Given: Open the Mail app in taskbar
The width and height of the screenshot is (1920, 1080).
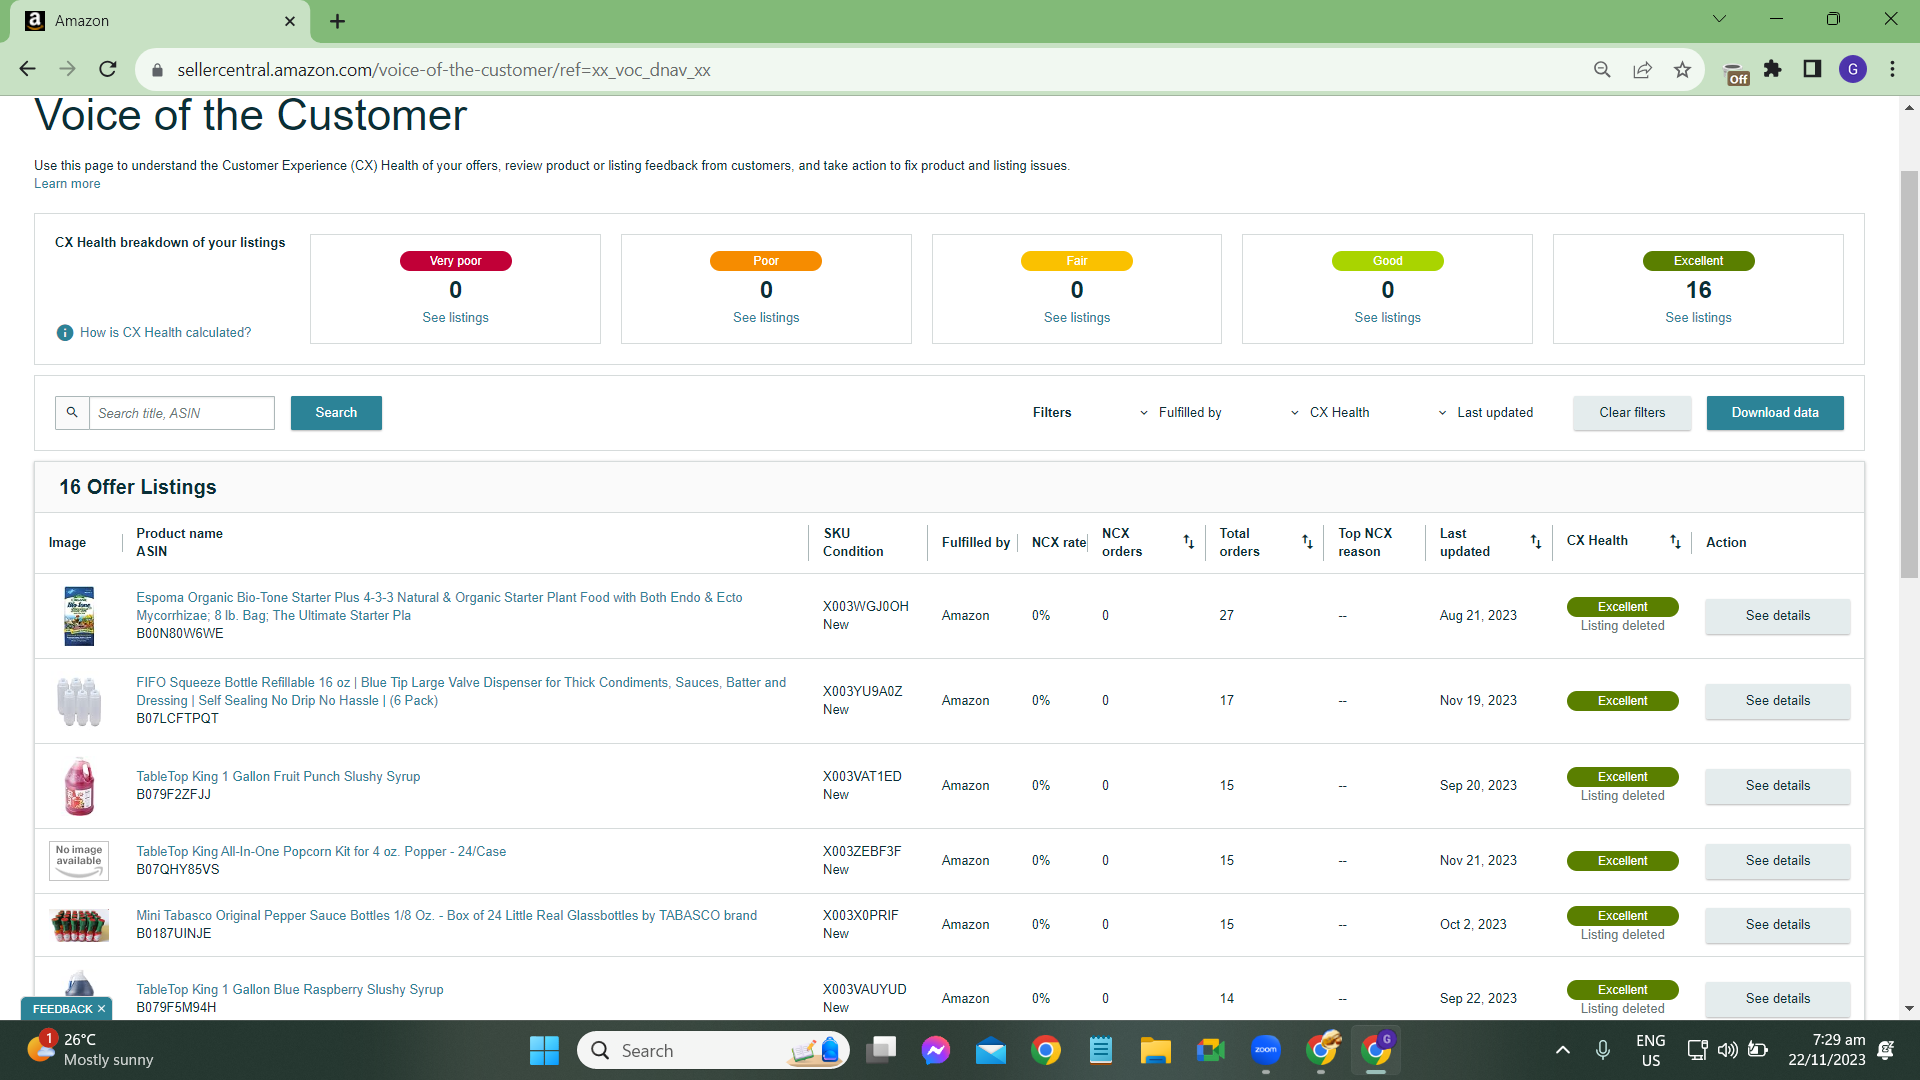Looking at the screenshot, I should [991, 1050].
